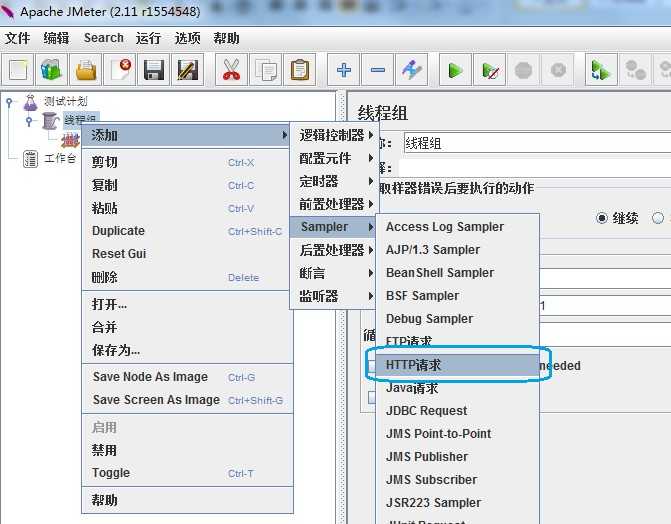Open the 文件 menu

tap(18, 38)
